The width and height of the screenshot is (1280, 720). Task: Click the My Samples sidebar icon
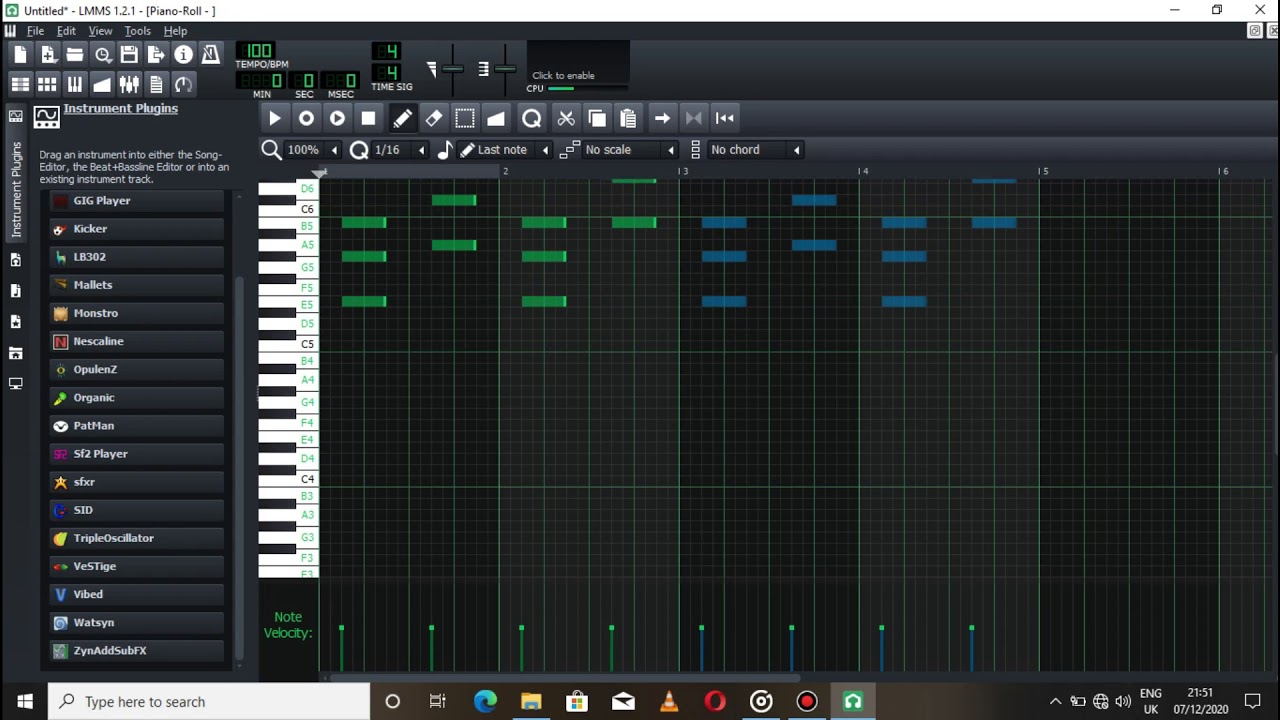coord(16,291)
